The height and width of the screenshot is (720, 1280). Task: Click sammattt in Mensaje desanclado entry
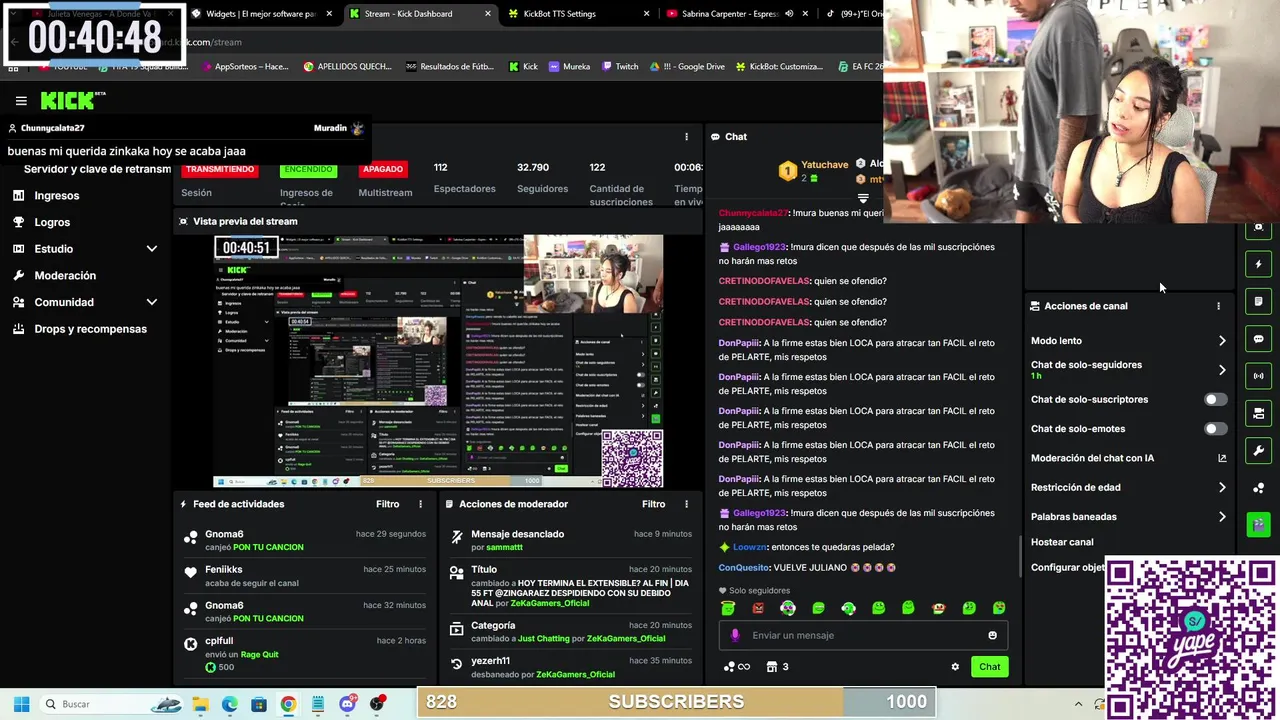point(504,547)
